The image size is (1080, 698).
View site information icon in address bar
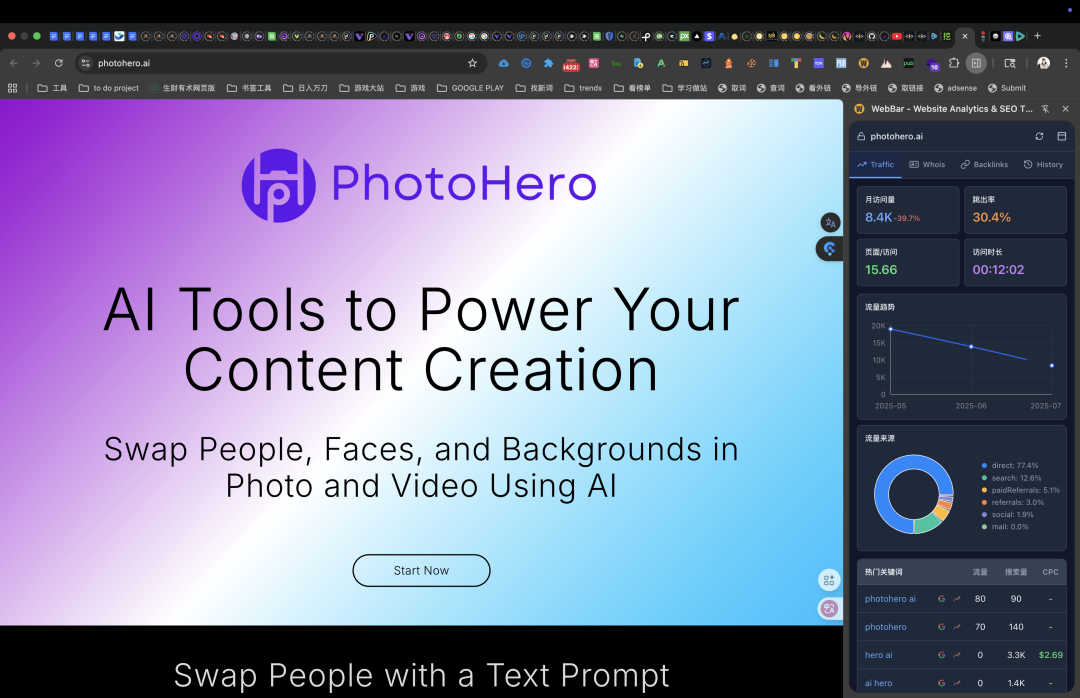(x=85, y=63)
